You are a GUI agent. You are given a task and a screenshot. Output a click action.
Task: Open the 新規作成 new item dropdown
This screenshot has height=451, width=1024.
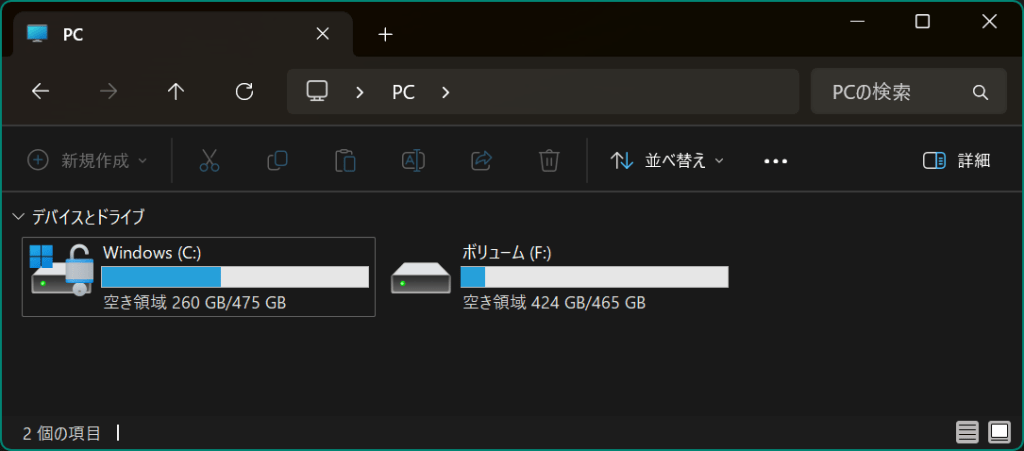(87, 160)
